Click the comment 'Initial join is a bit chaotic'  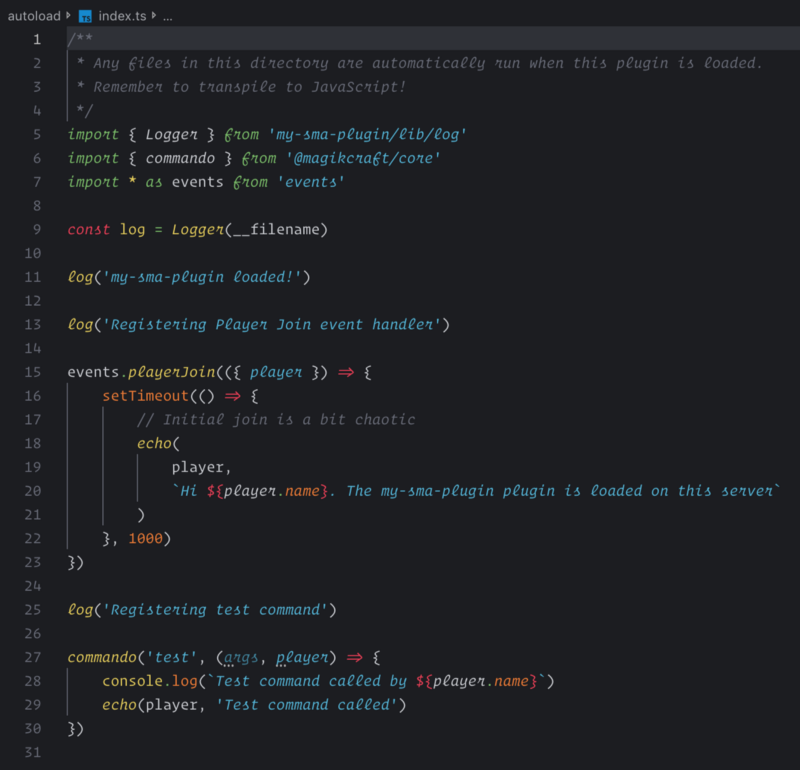[x=280, y=419]
